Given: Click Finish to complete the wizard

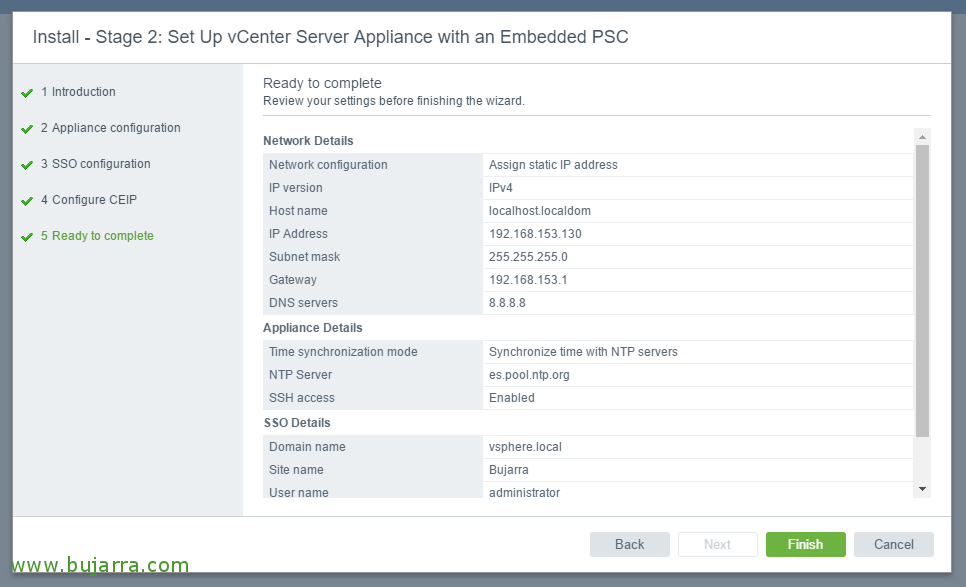Looking at the screenshot, I should (x=806, y=544).
